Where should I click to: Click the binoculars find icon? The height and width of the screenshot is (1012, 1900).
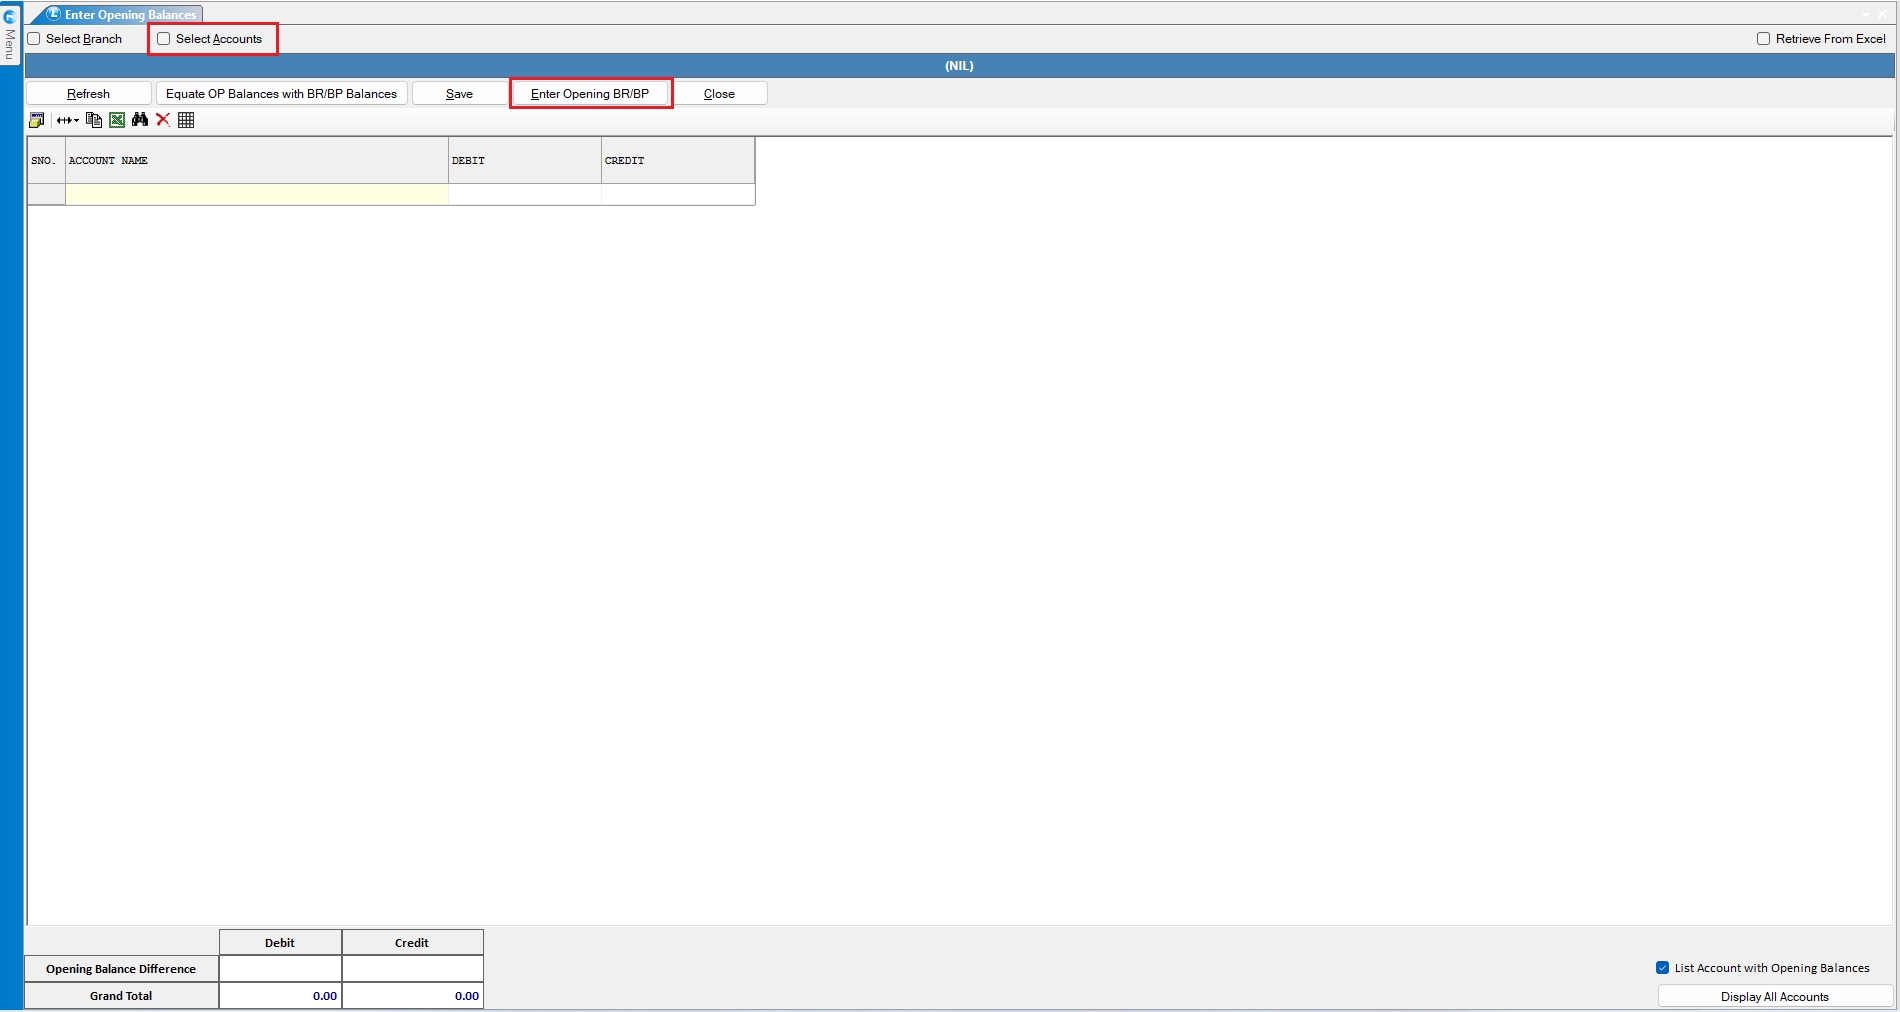point(140,120)
